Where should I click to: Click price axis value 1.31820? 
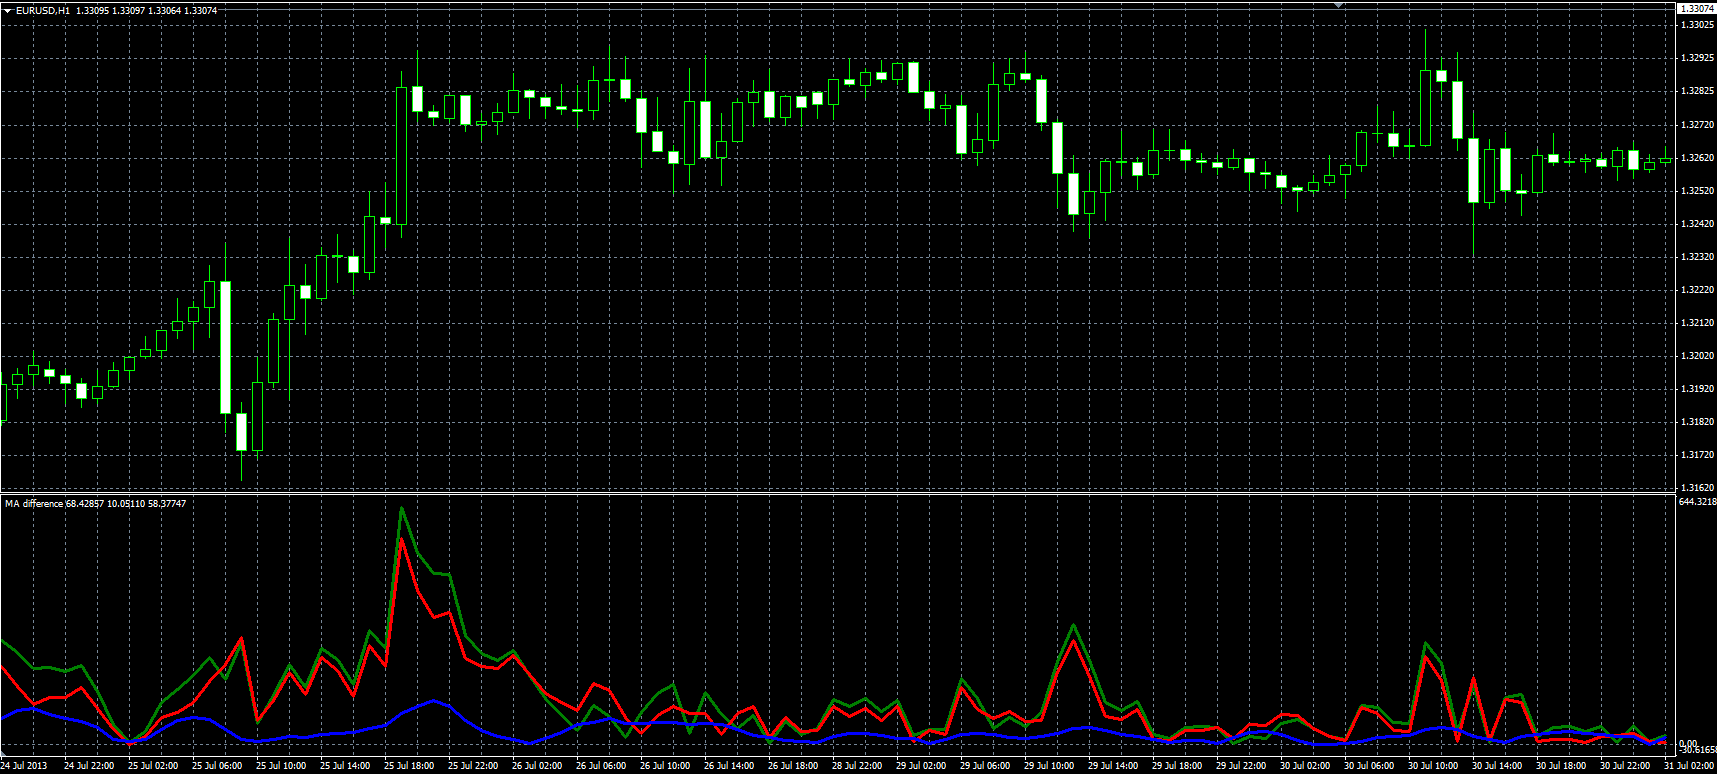[1698, 422]
